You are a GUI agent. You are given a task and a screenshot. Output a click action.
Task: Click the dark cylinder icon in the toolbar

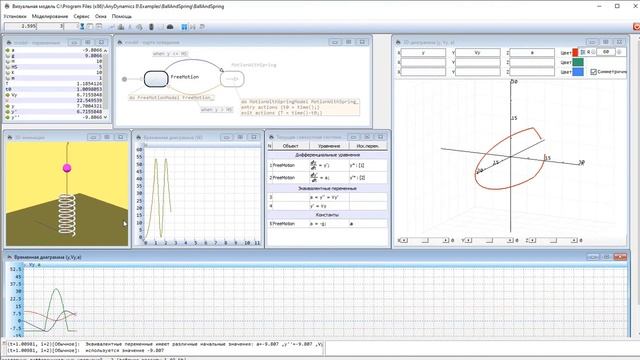click(151, 27)
